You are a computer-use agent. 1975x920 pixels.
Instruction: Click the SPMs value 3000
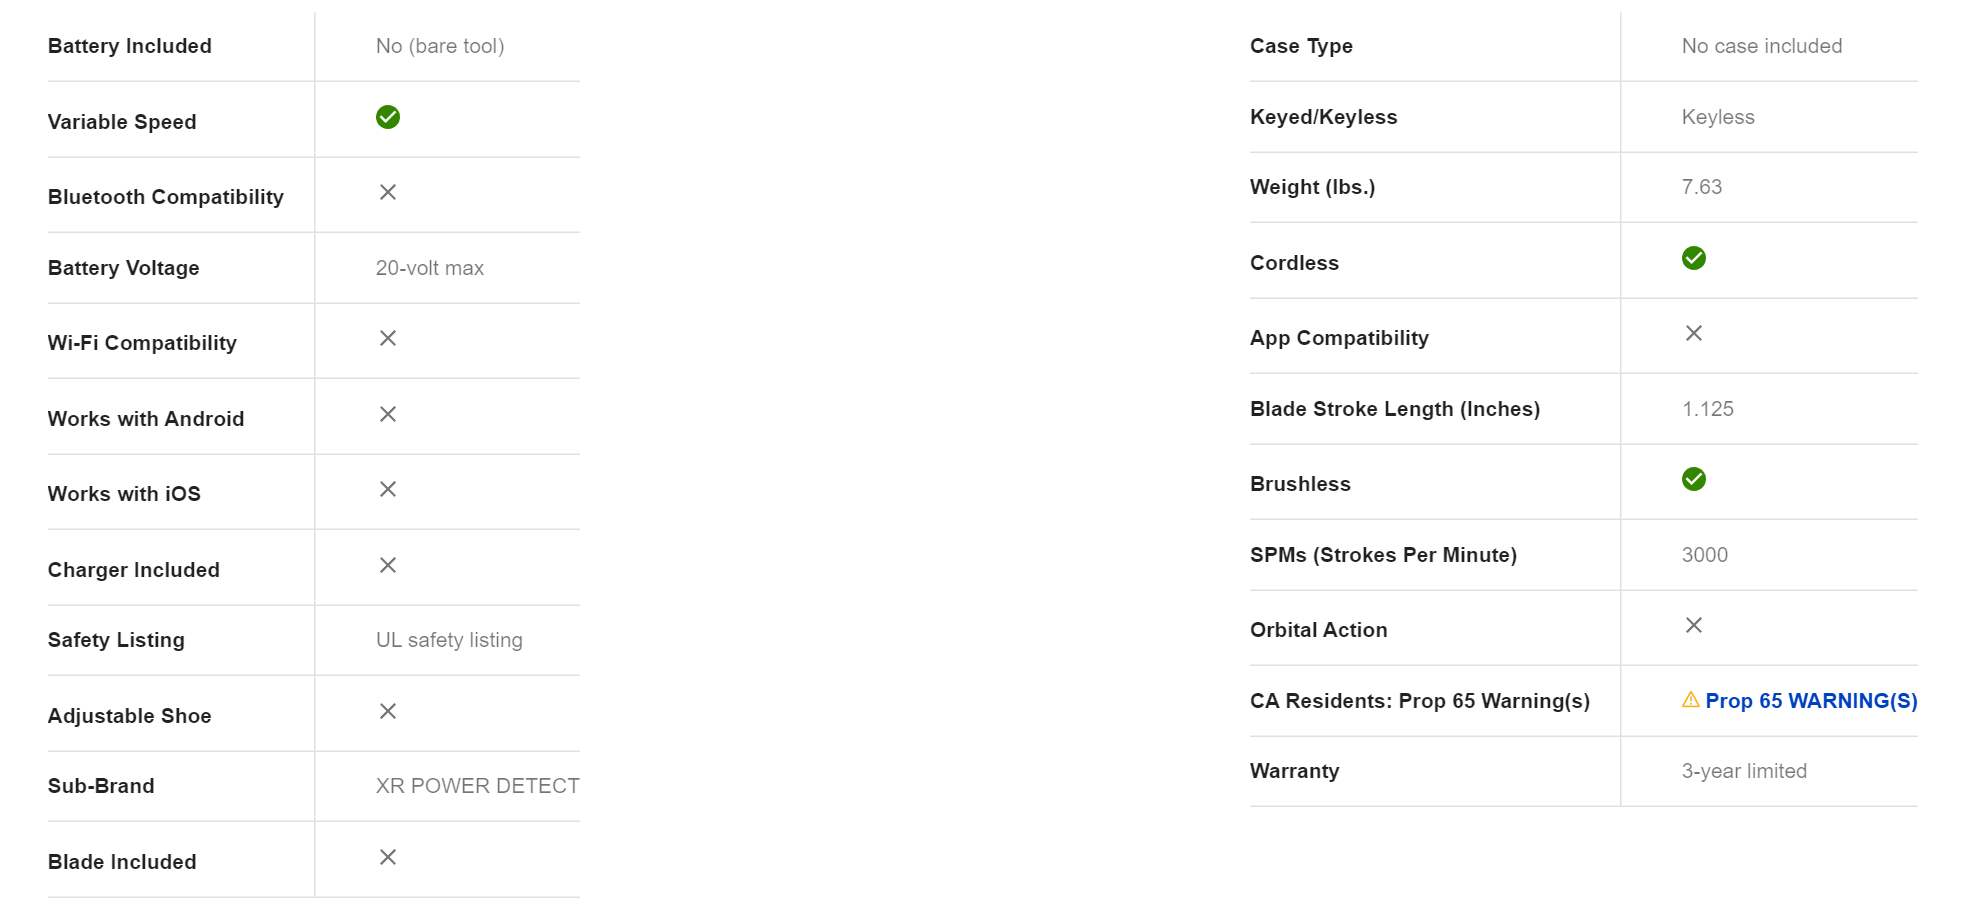point(1705,555)
